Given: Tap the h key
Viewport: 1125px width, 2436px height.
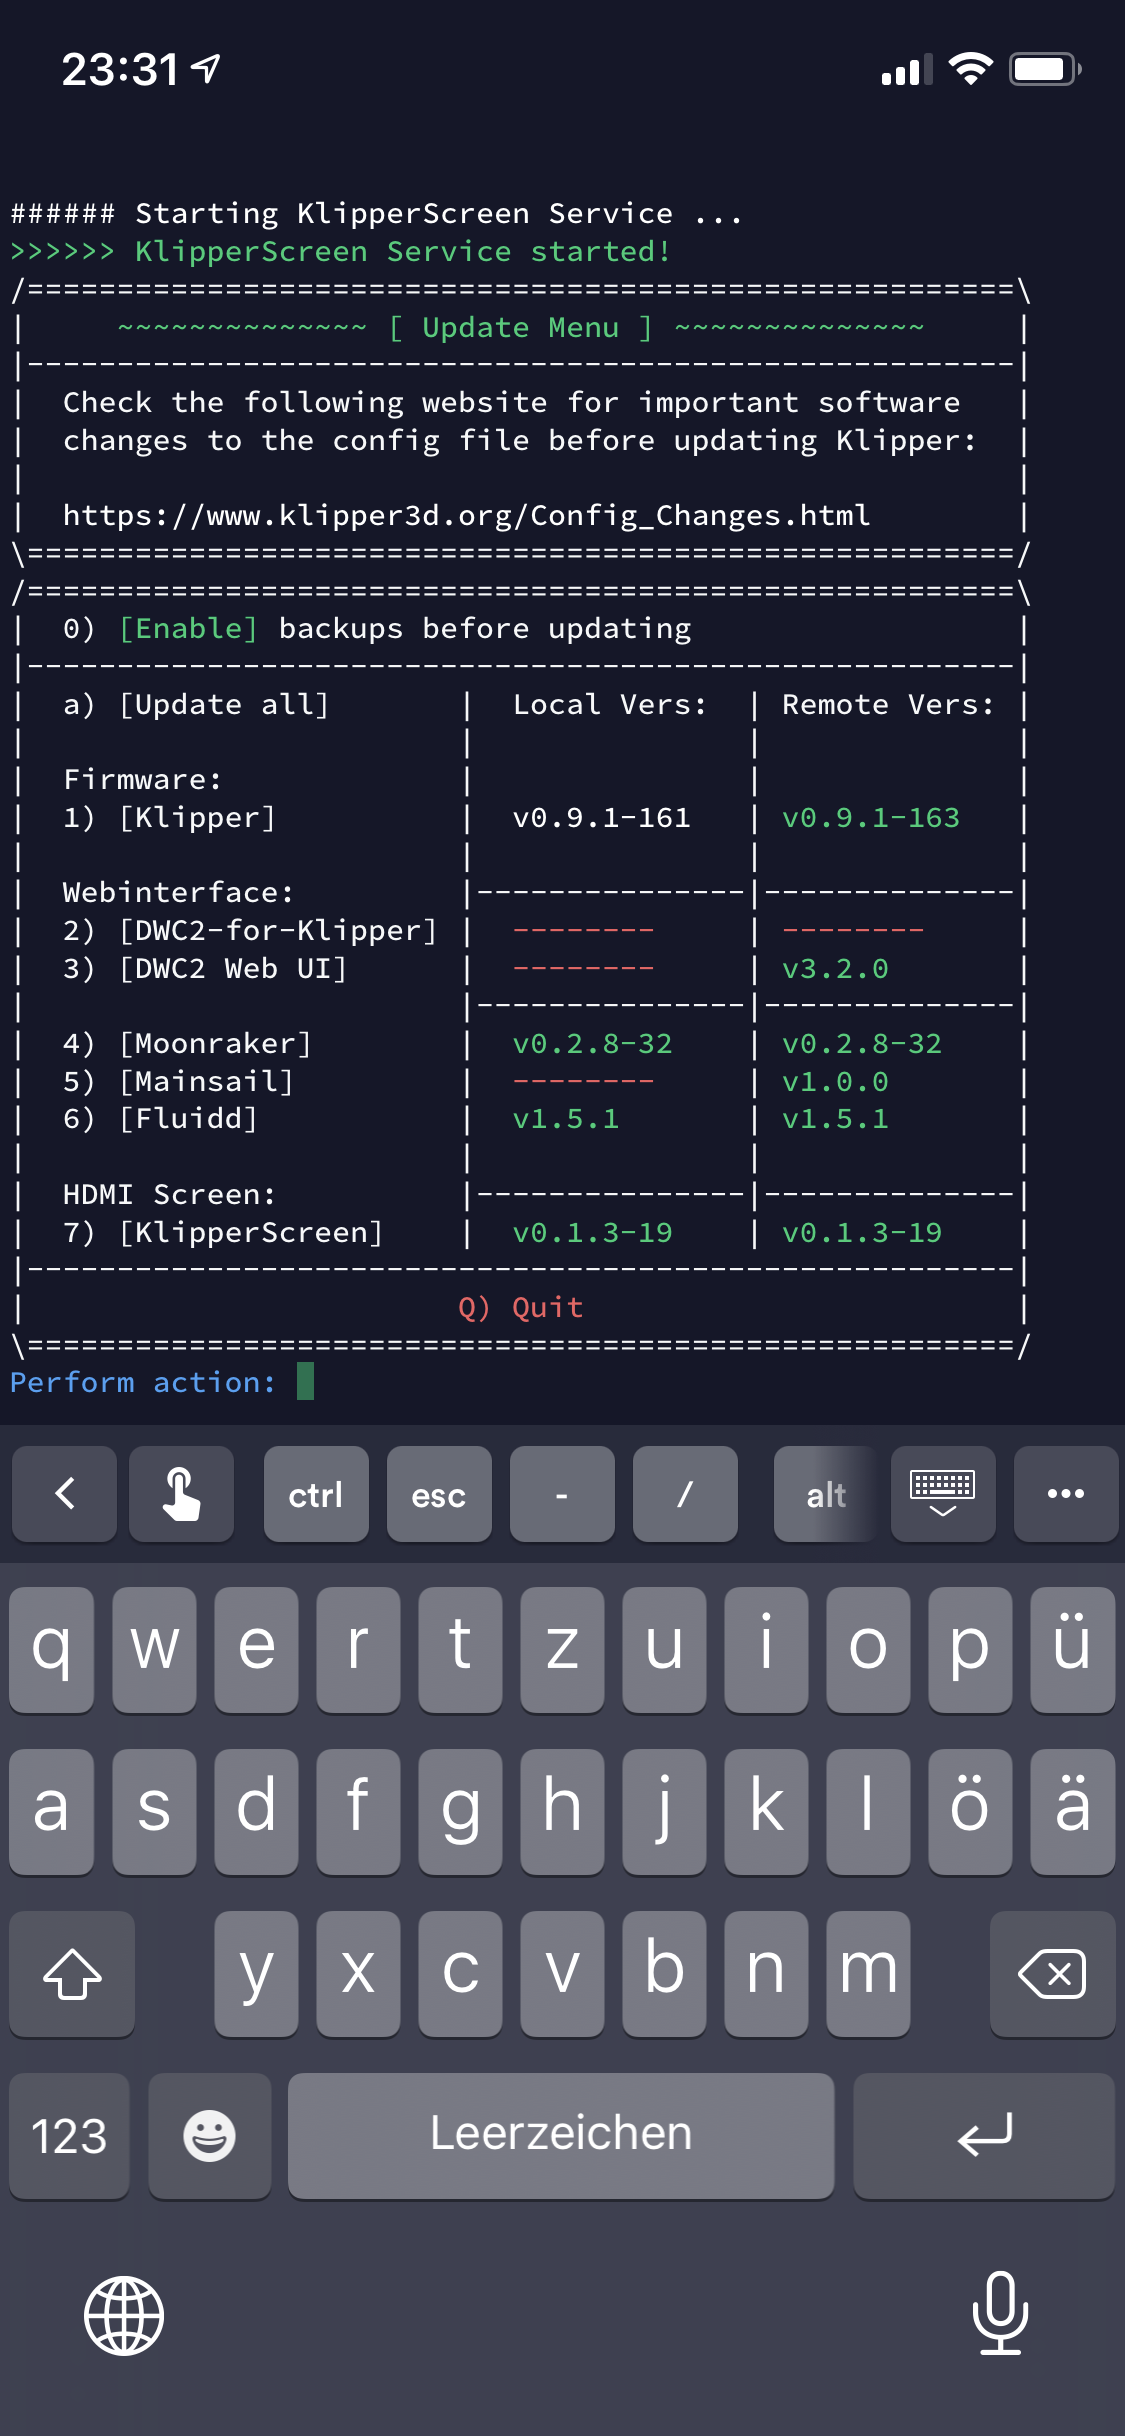Looking at the screenshot, I should (562, 1812).
